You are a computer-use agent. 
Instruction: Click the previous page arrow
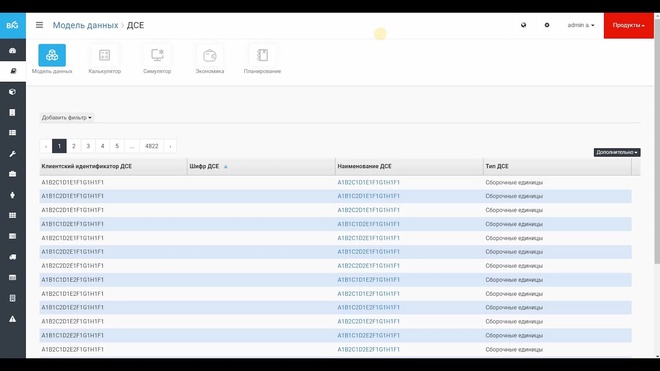point(46,146)
